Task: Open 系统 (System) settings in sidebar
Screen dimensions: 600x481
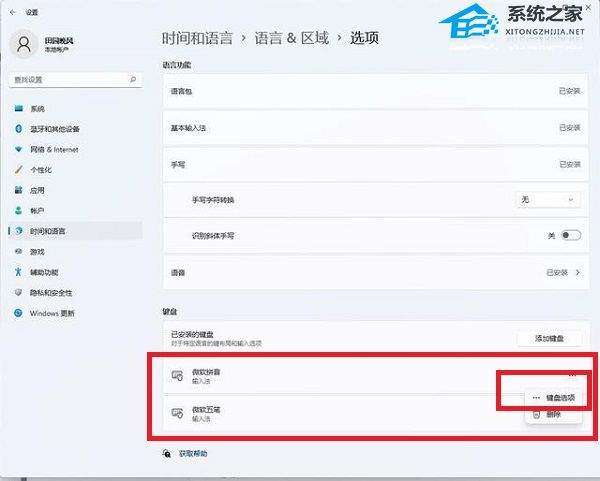Action: click(x=37, y=108)
